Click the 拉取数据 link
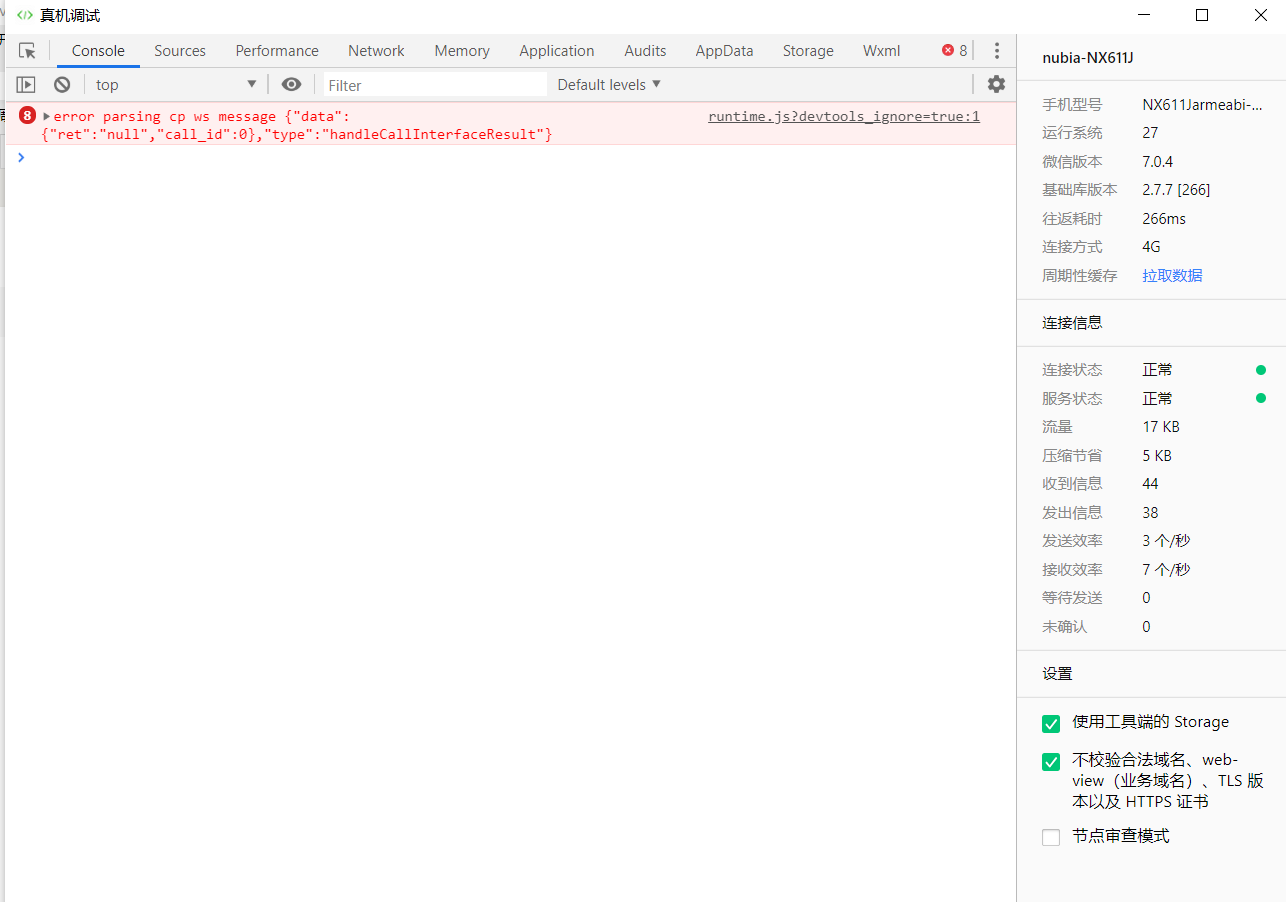This screenshot has height=902, width=1286. (x=1173, y=275)
